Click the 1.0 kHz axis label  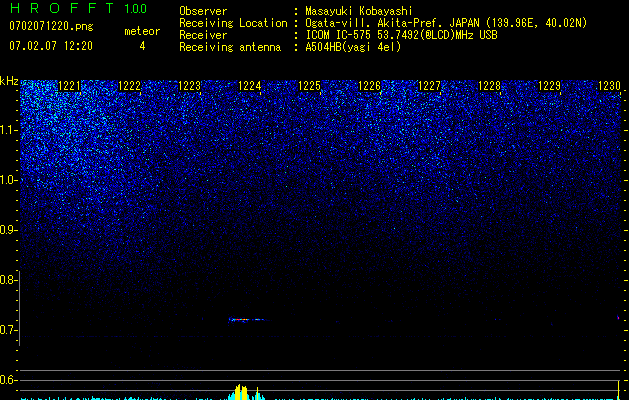[8, 180]
